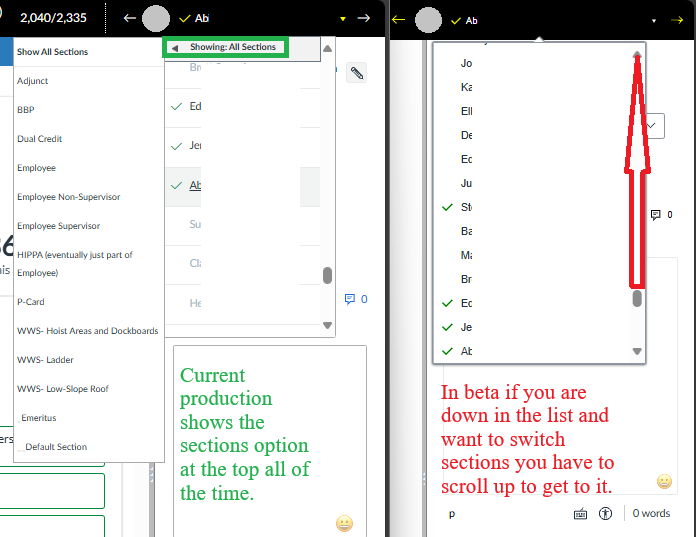
Task: Open keyboard shortcuts icon in editor footer
Action: coord(580,514)
